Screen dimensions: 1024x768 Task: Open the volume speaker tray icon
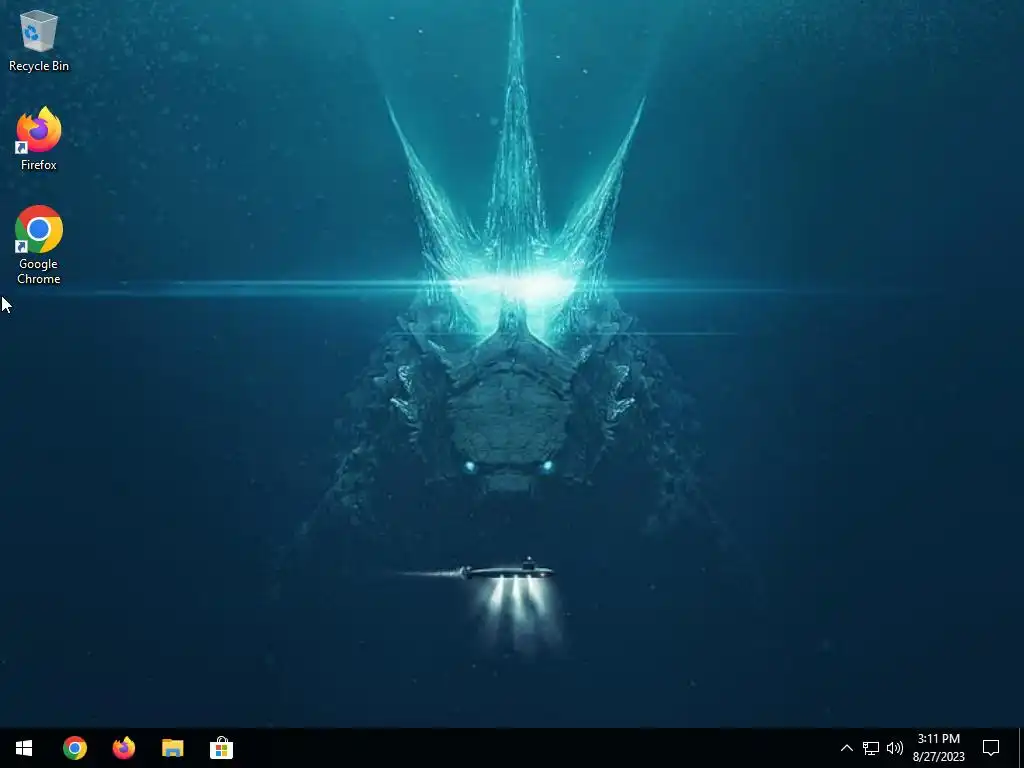pyautogui.click(x=895, y=748)
